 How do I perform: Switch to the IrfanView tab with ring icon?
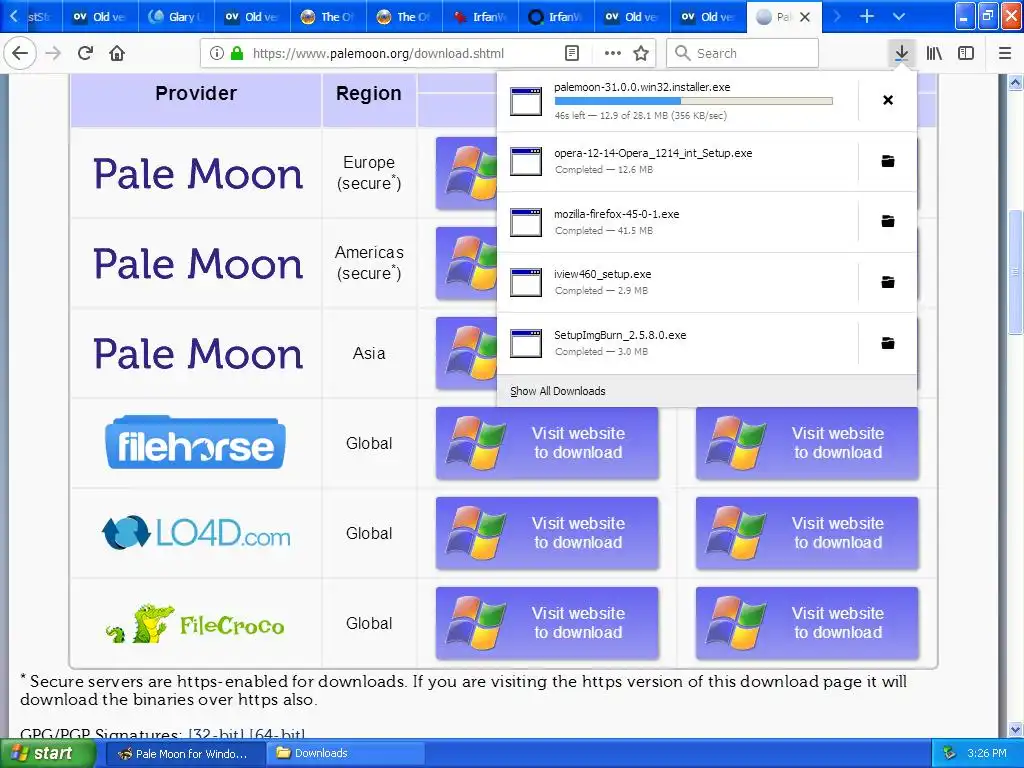556,17
